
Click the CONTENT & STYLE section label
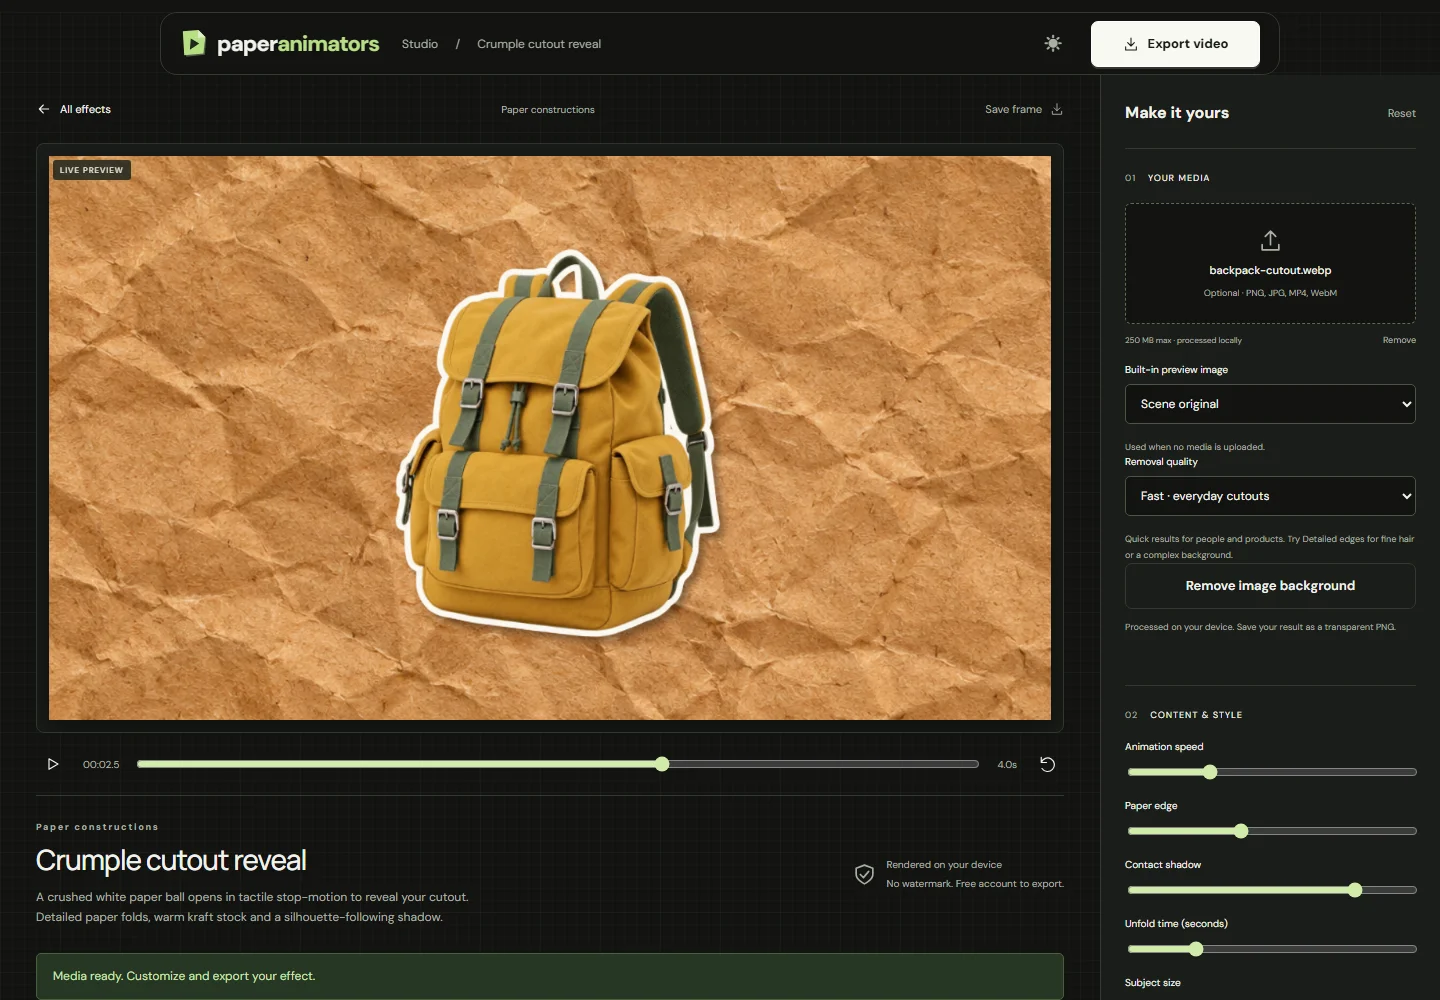[x=1196, y=715]
